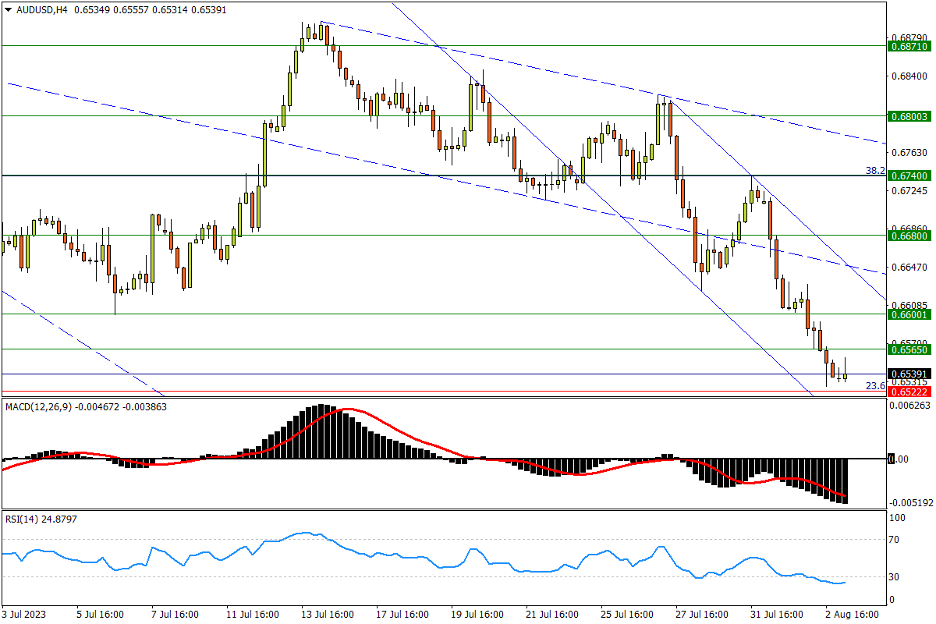936x624 pixels.
Task: Select the 0.66800 green price tag
Action: pos(910,236)
